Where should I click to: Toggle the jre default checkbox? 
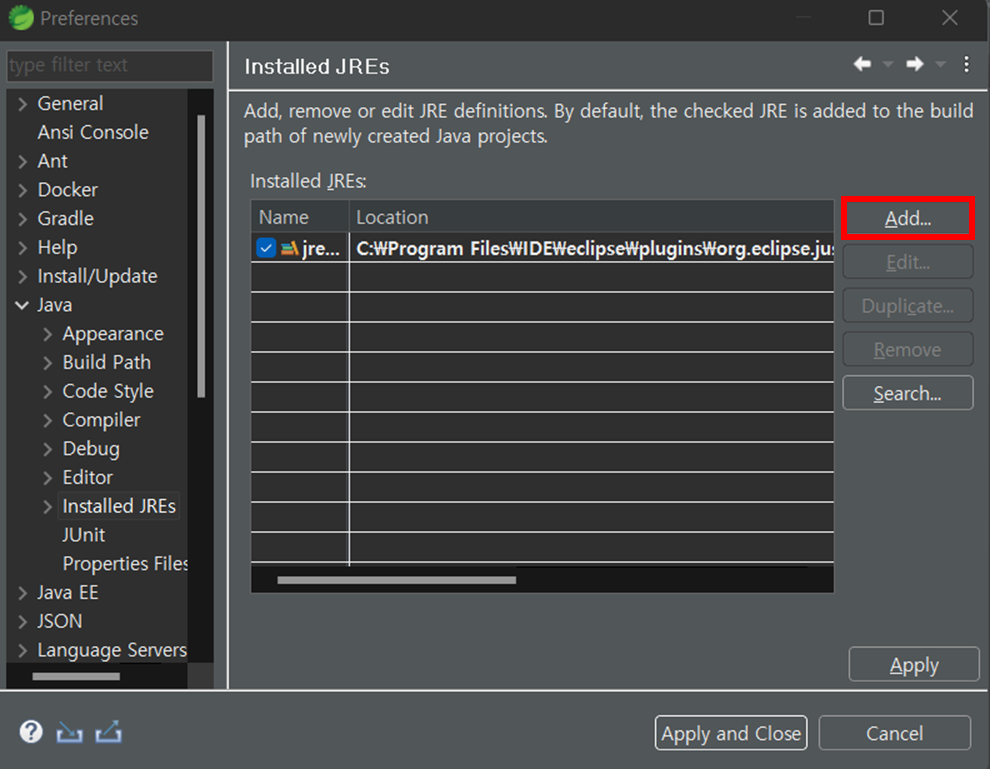(x=266, y=248)
